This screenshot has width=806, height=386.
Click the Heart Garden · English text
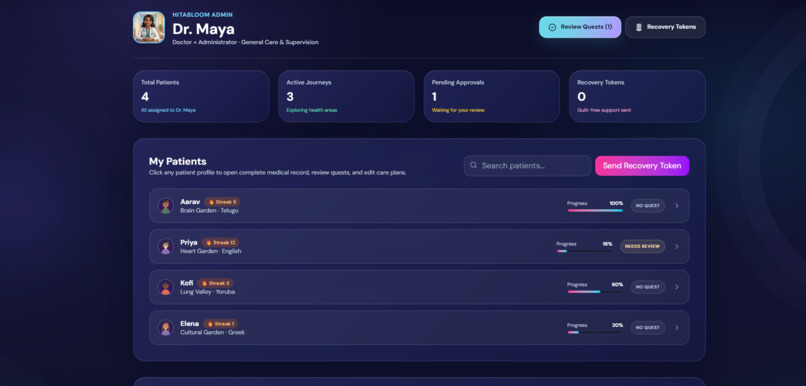[x=211, y=251]
